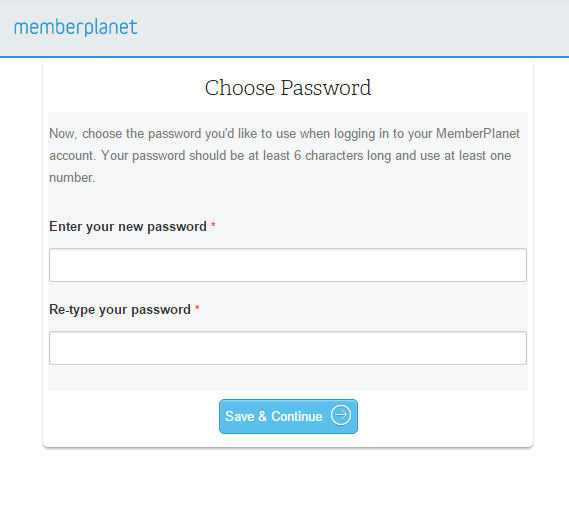Click the memberplanet logo

tap(75, 27)
